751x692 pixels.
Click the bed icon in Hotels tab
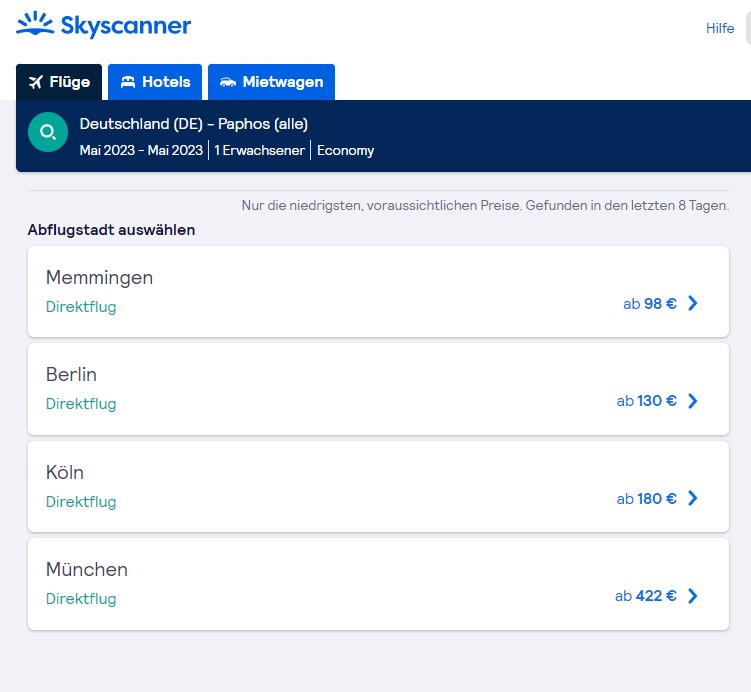pyautogui.click(x=128, y=82)
